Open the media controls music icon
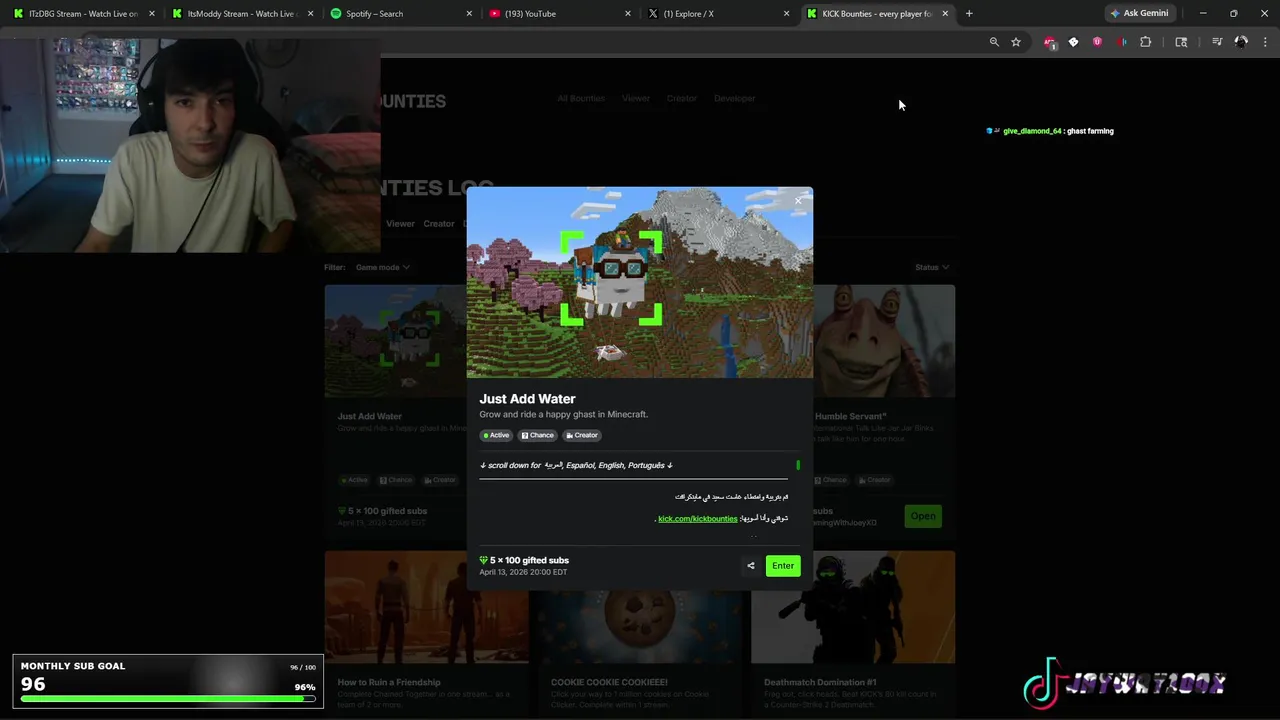 [x=1217, y=42]
